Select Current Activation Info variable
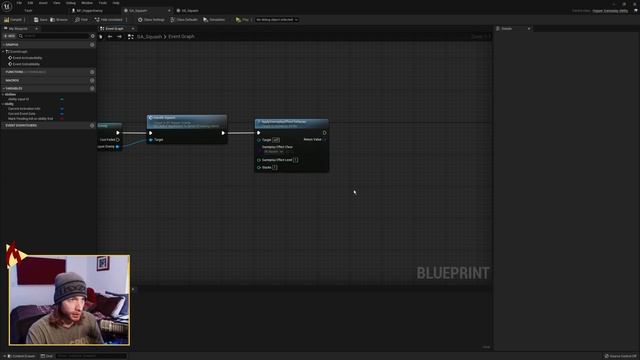640x360 pixels. 24,109
